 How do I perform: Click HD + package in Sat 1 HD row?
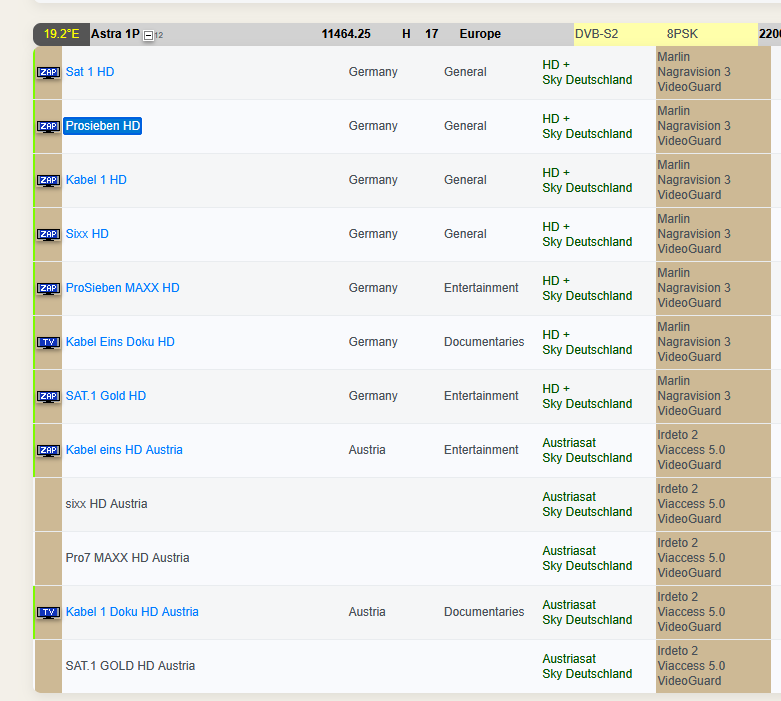(x=556, y=65)
